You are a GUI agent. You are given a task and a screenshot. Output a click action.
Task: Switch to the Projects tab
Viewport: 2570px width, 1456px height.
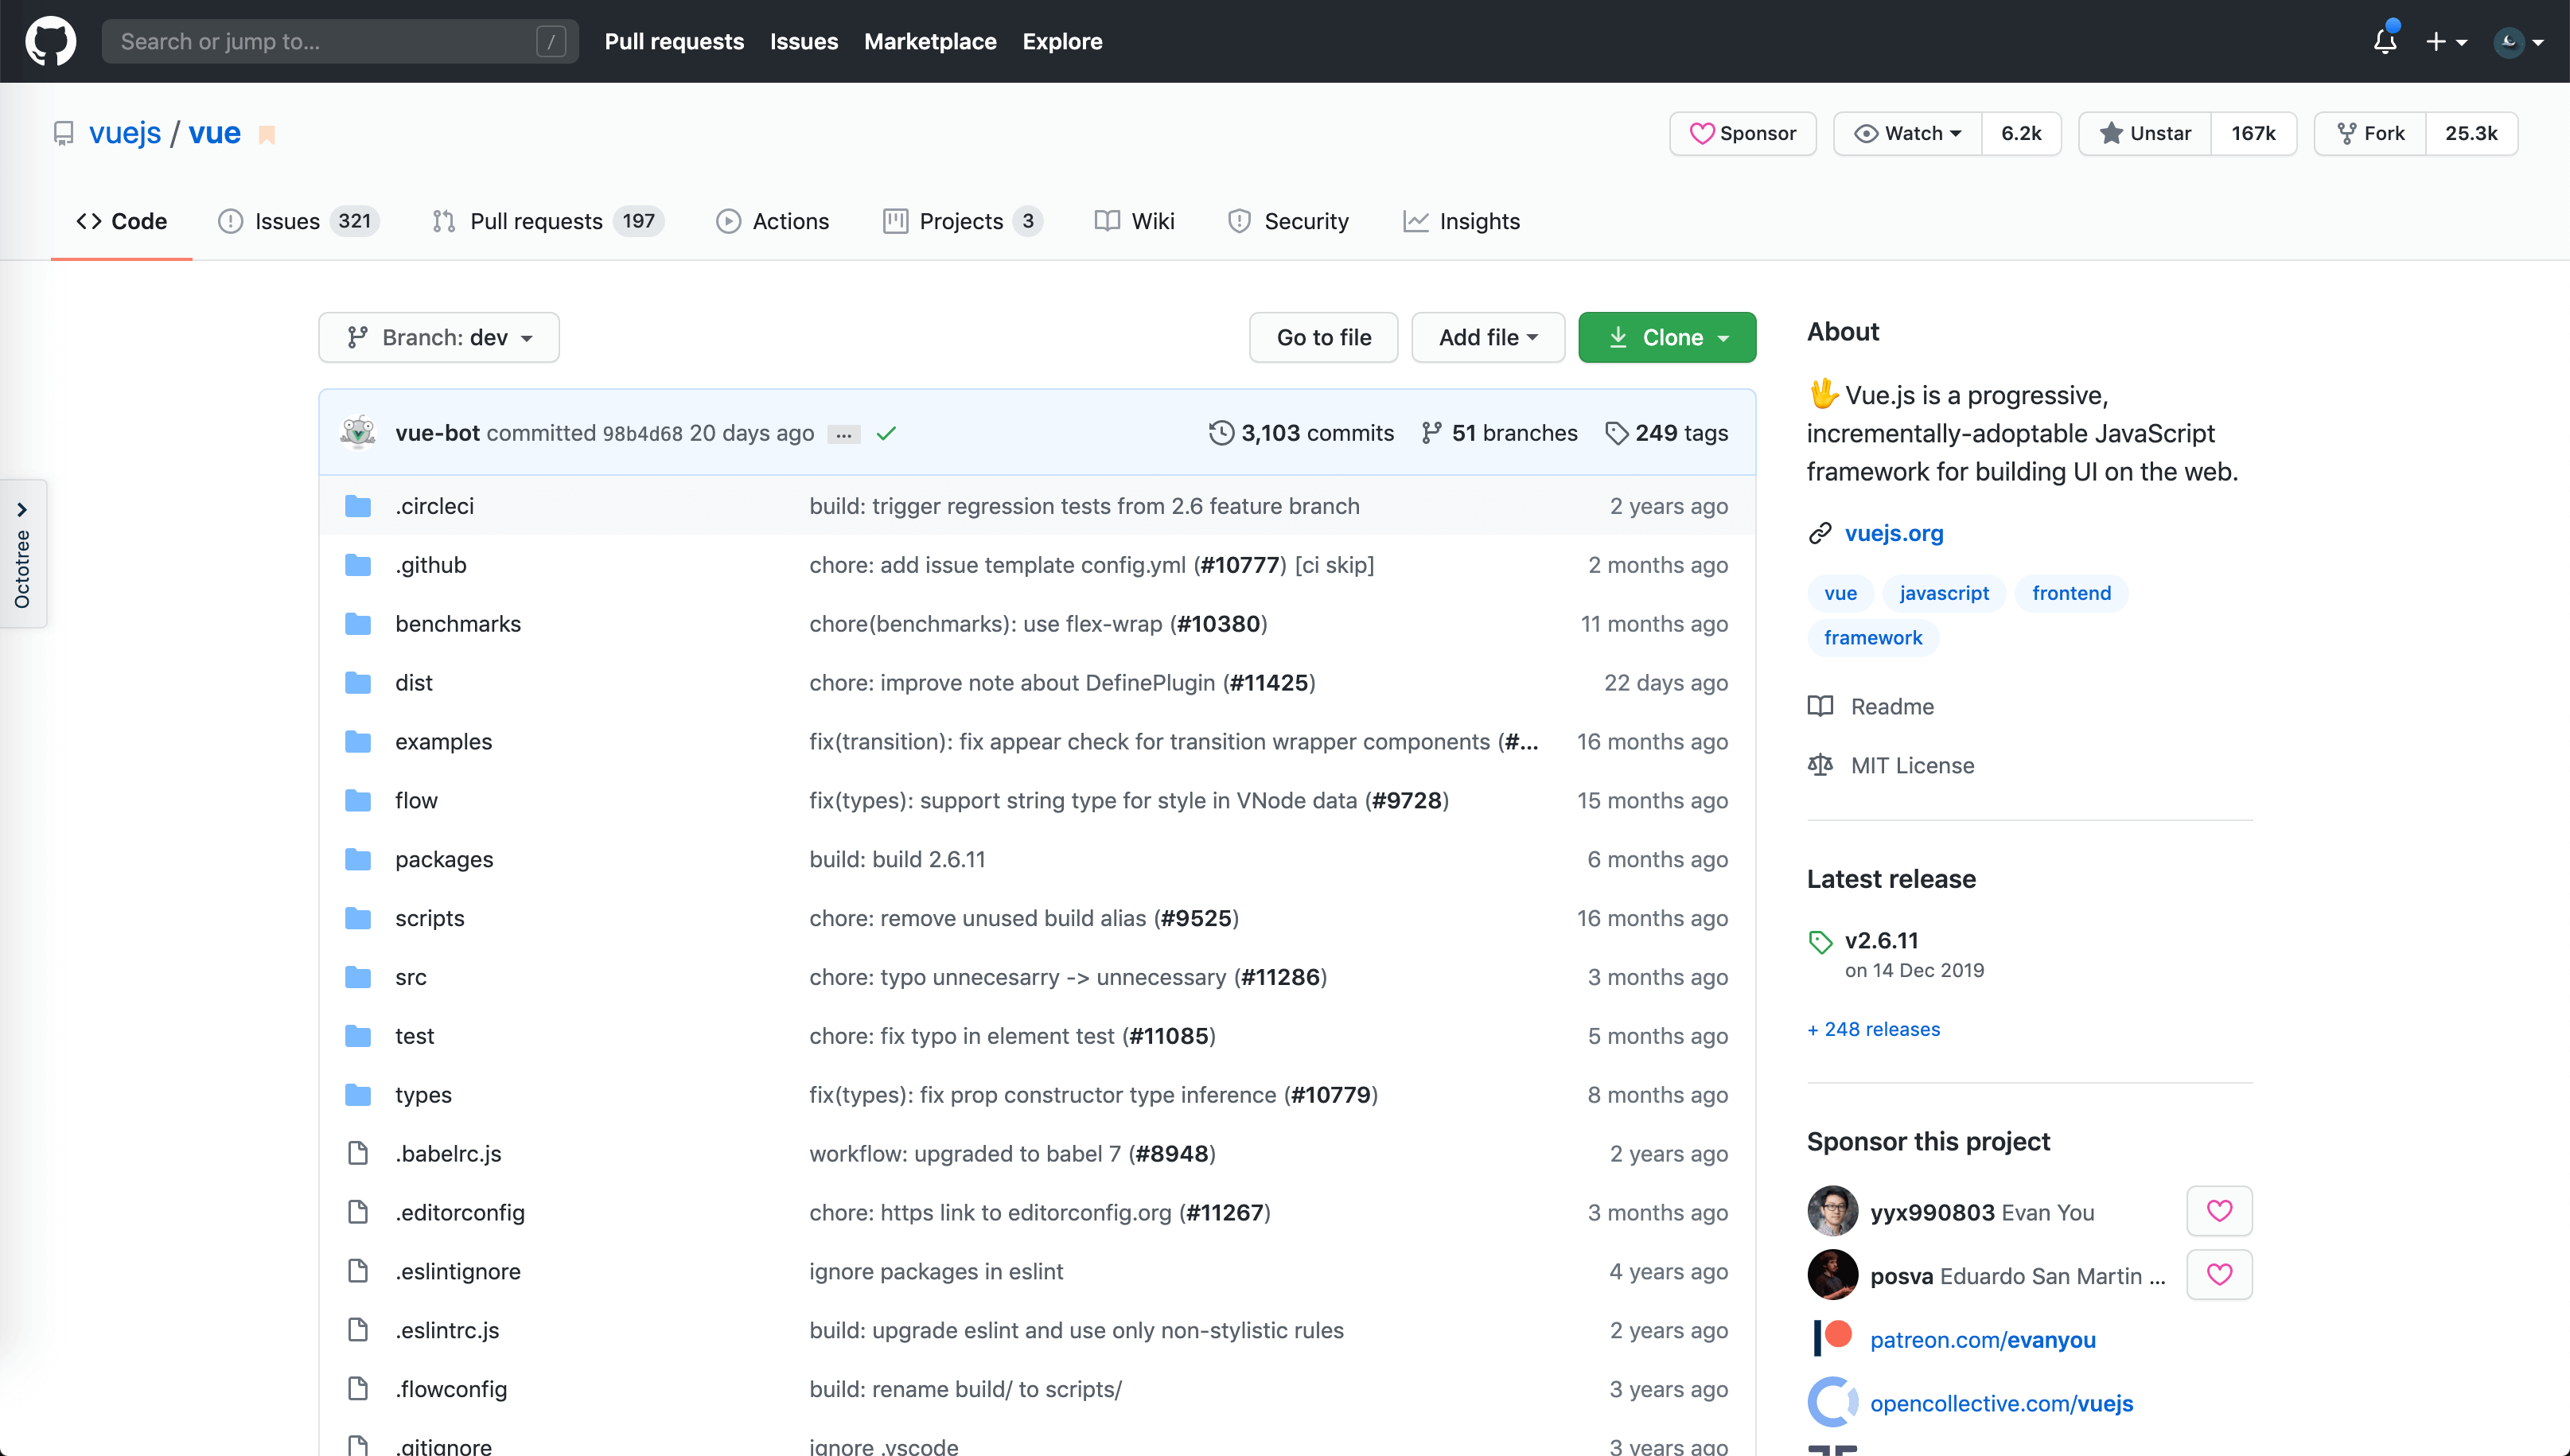[962, 221]
